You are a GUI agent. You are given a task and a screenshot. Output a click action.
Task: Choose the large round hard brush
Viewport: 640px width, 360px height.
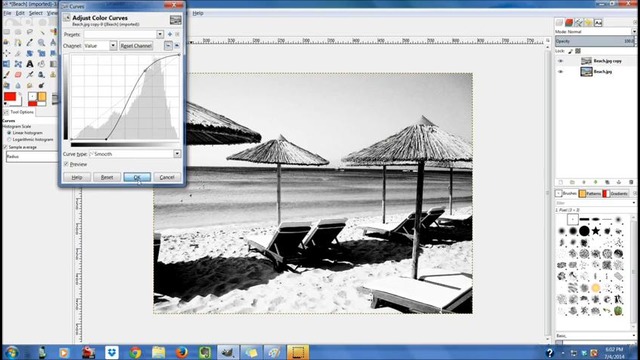(584, 231)
